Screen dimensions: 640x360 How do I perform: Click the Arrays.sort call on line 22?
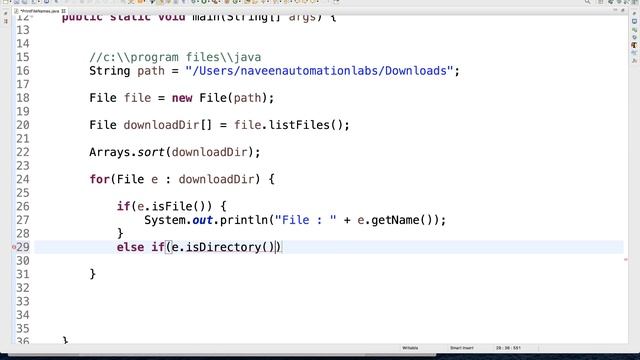tap(127, 152)
